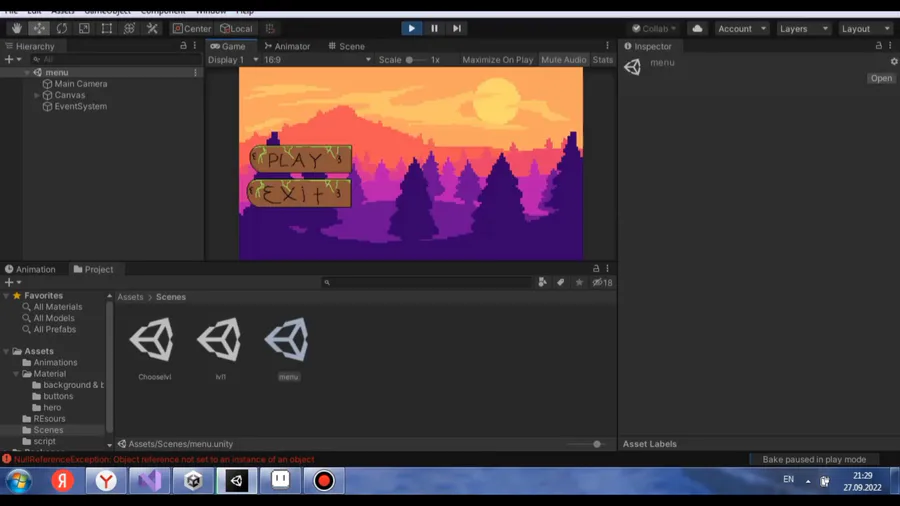The height and width of the screenshot is (506, 900).
Task: Open Layout dropdown
Action: click(x=865, y=28)
